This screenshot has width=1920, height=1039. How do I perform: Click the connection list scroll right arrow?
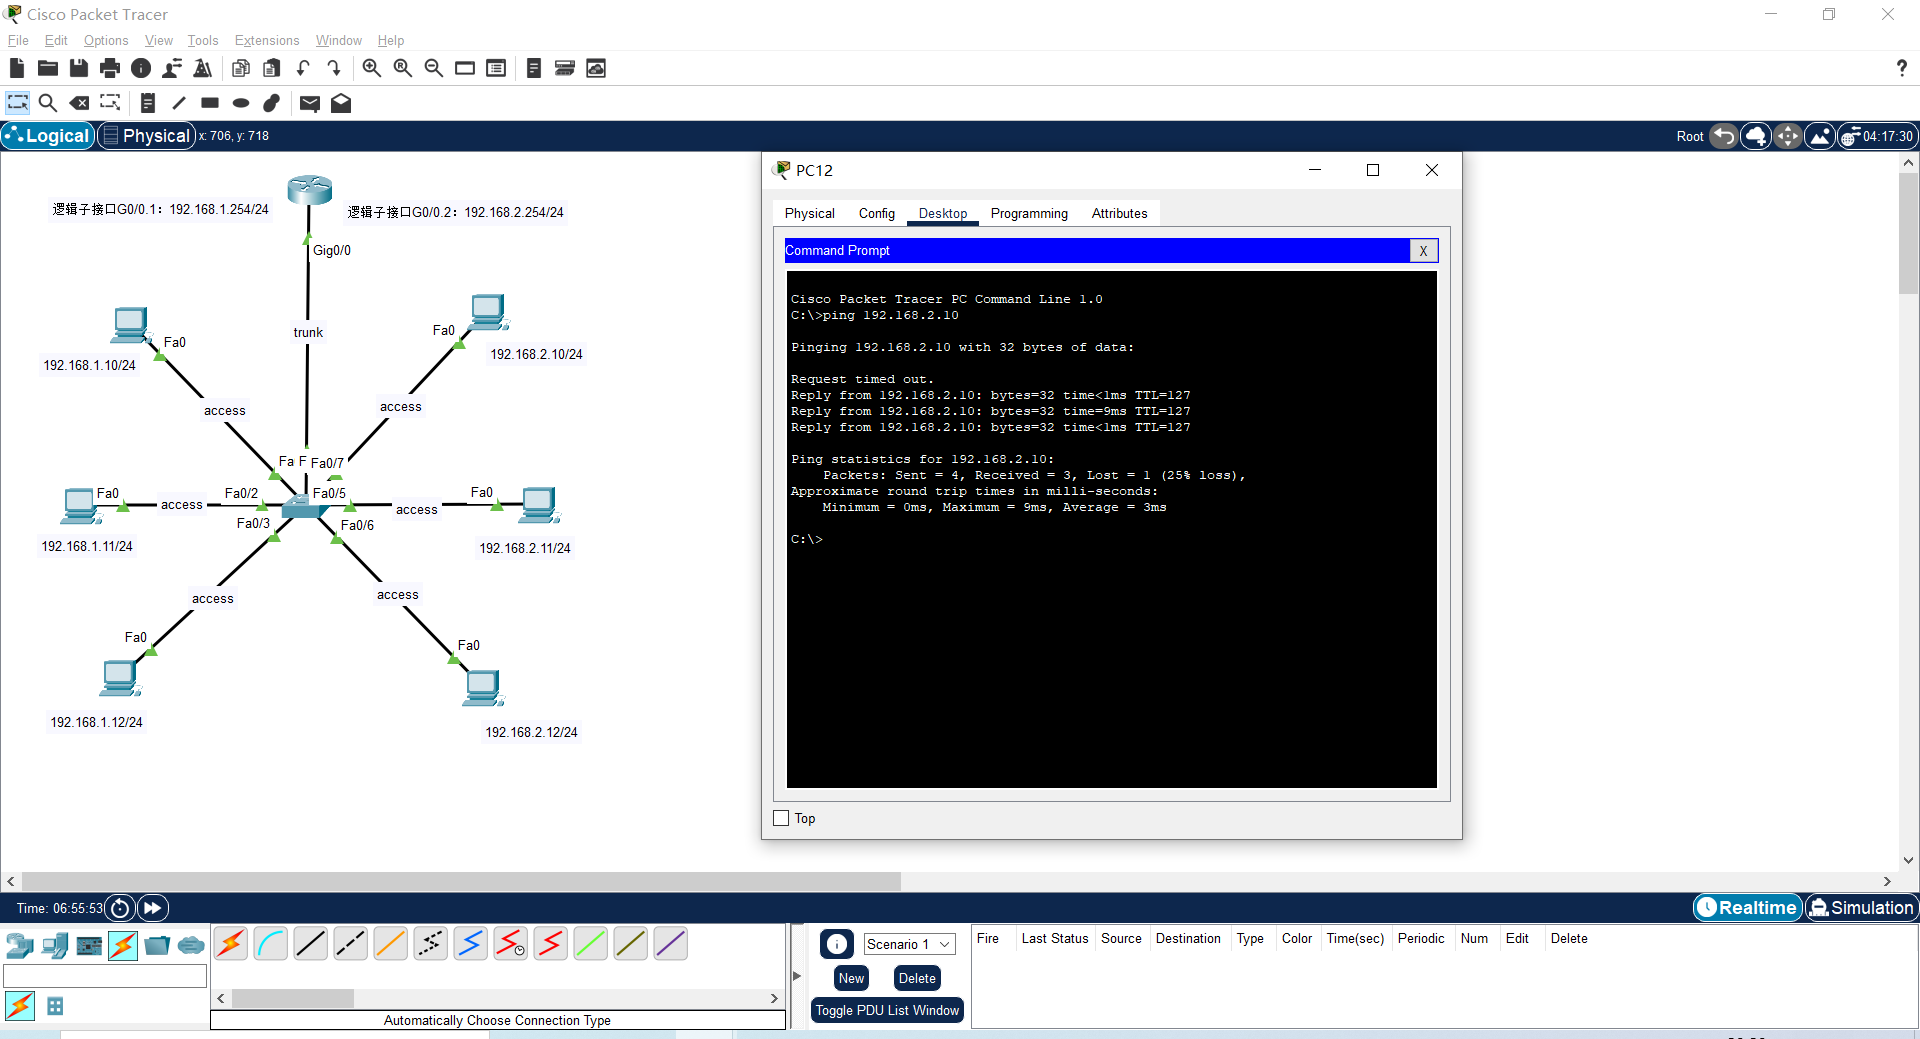click(774, 998)
